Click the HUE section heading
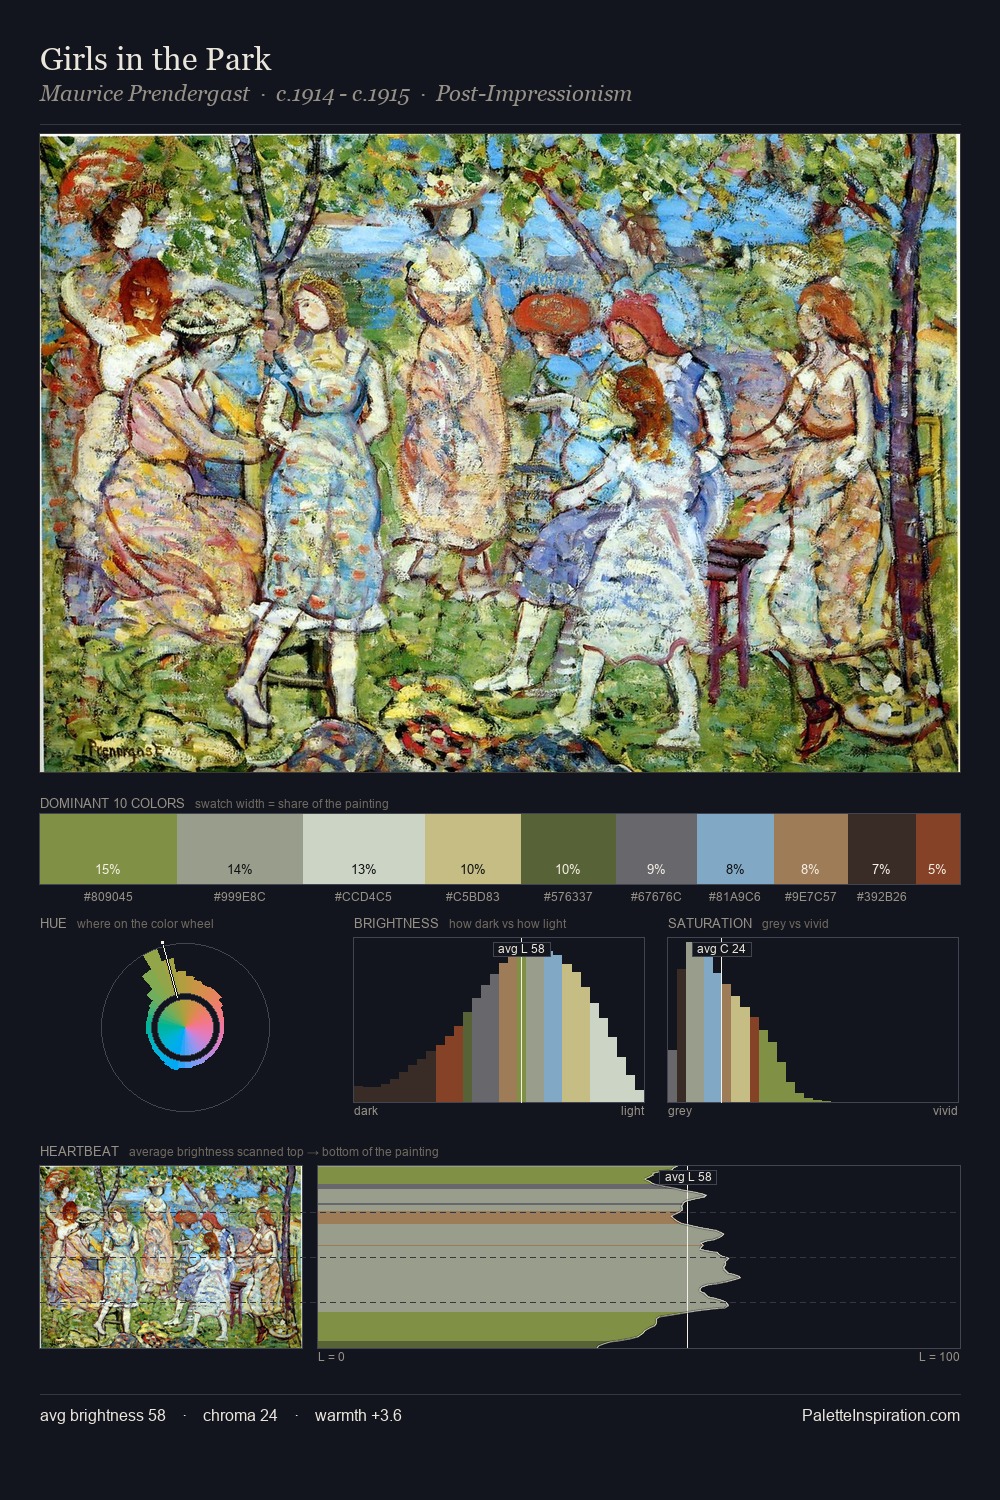1000x1500 pixels. click(x=53, y=923)
